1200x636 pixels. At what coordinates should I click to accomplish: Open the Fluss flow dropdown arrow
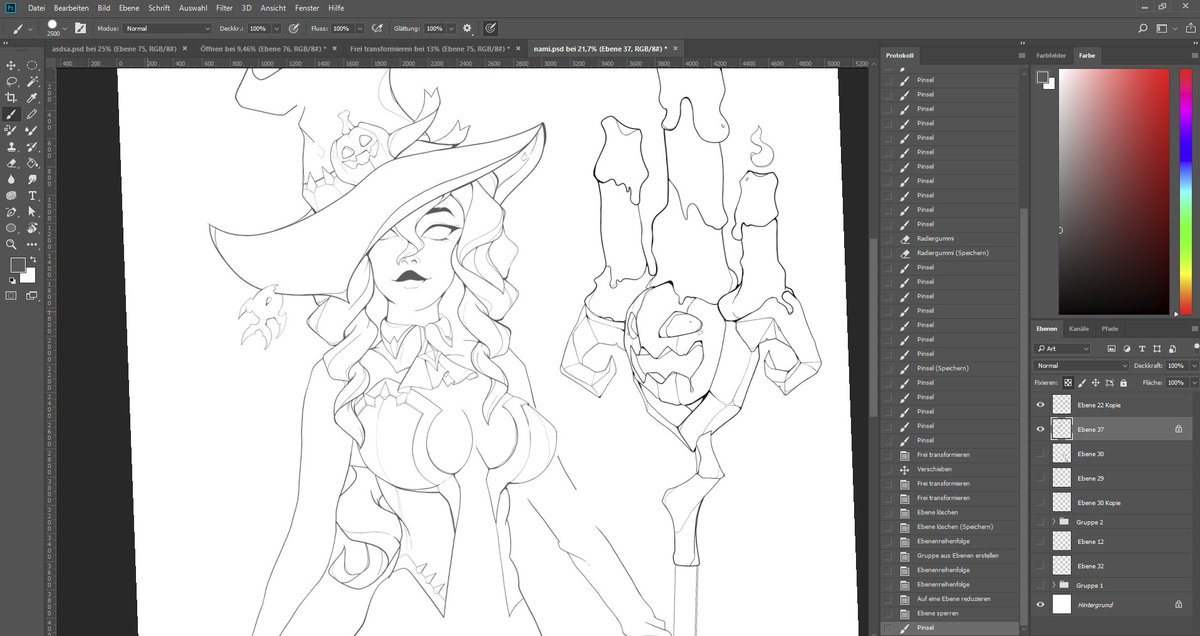click(x=360, y=29)
